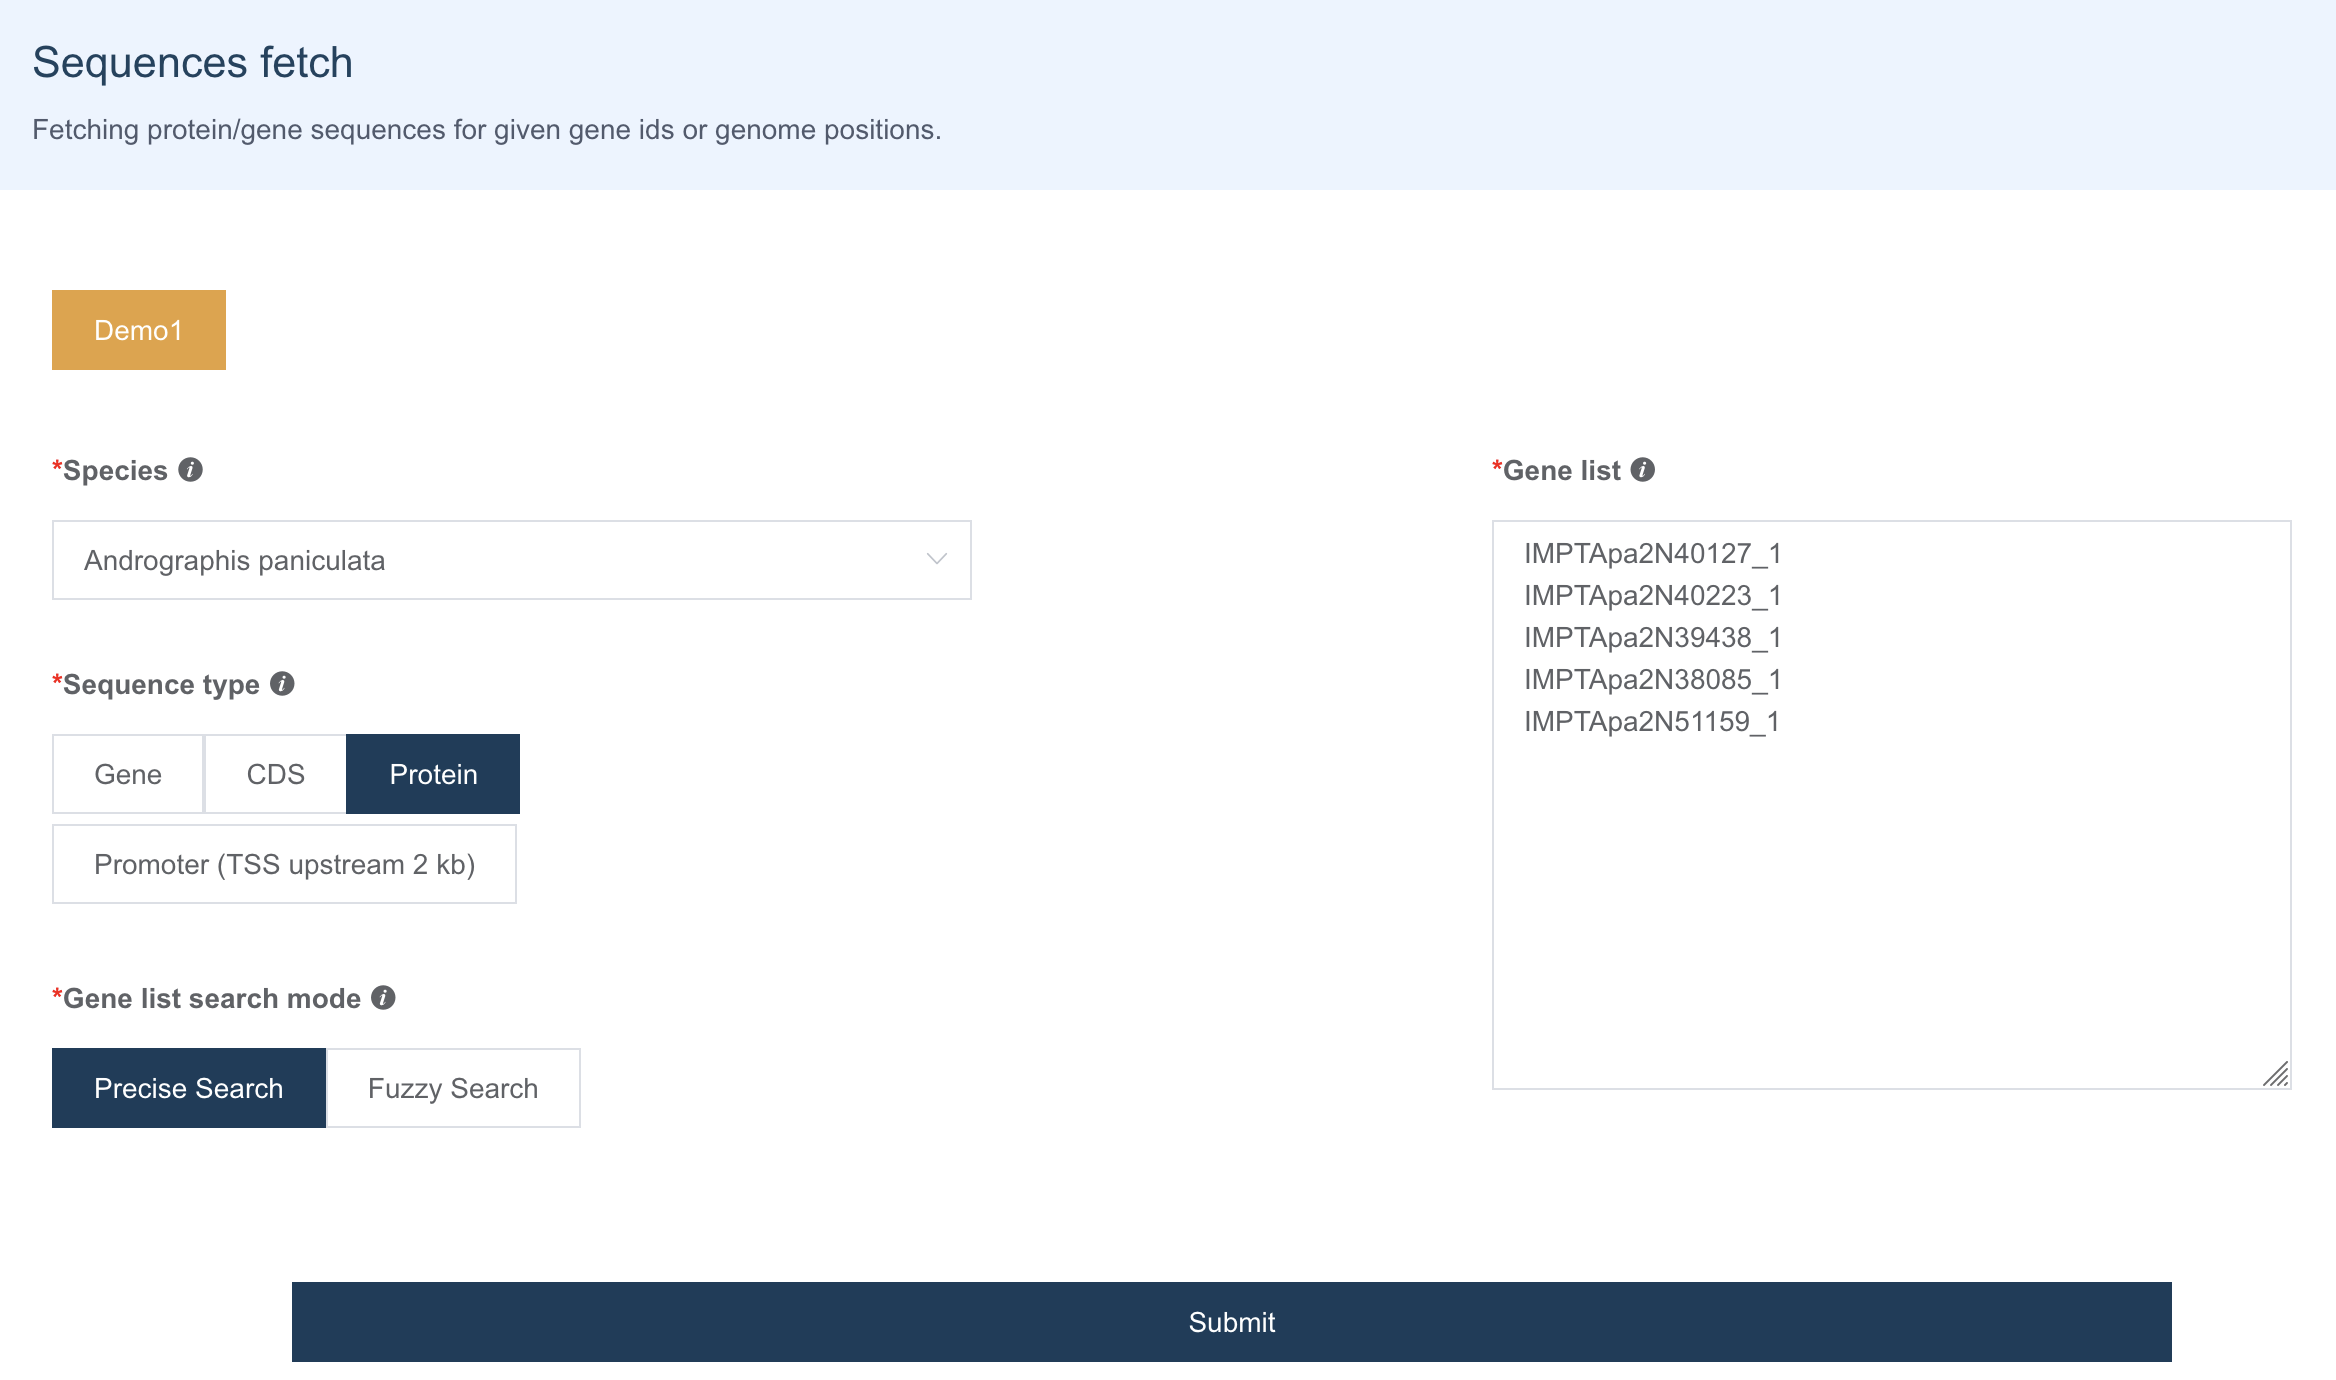Select the CDS sequence type

[x=276, y=774]
